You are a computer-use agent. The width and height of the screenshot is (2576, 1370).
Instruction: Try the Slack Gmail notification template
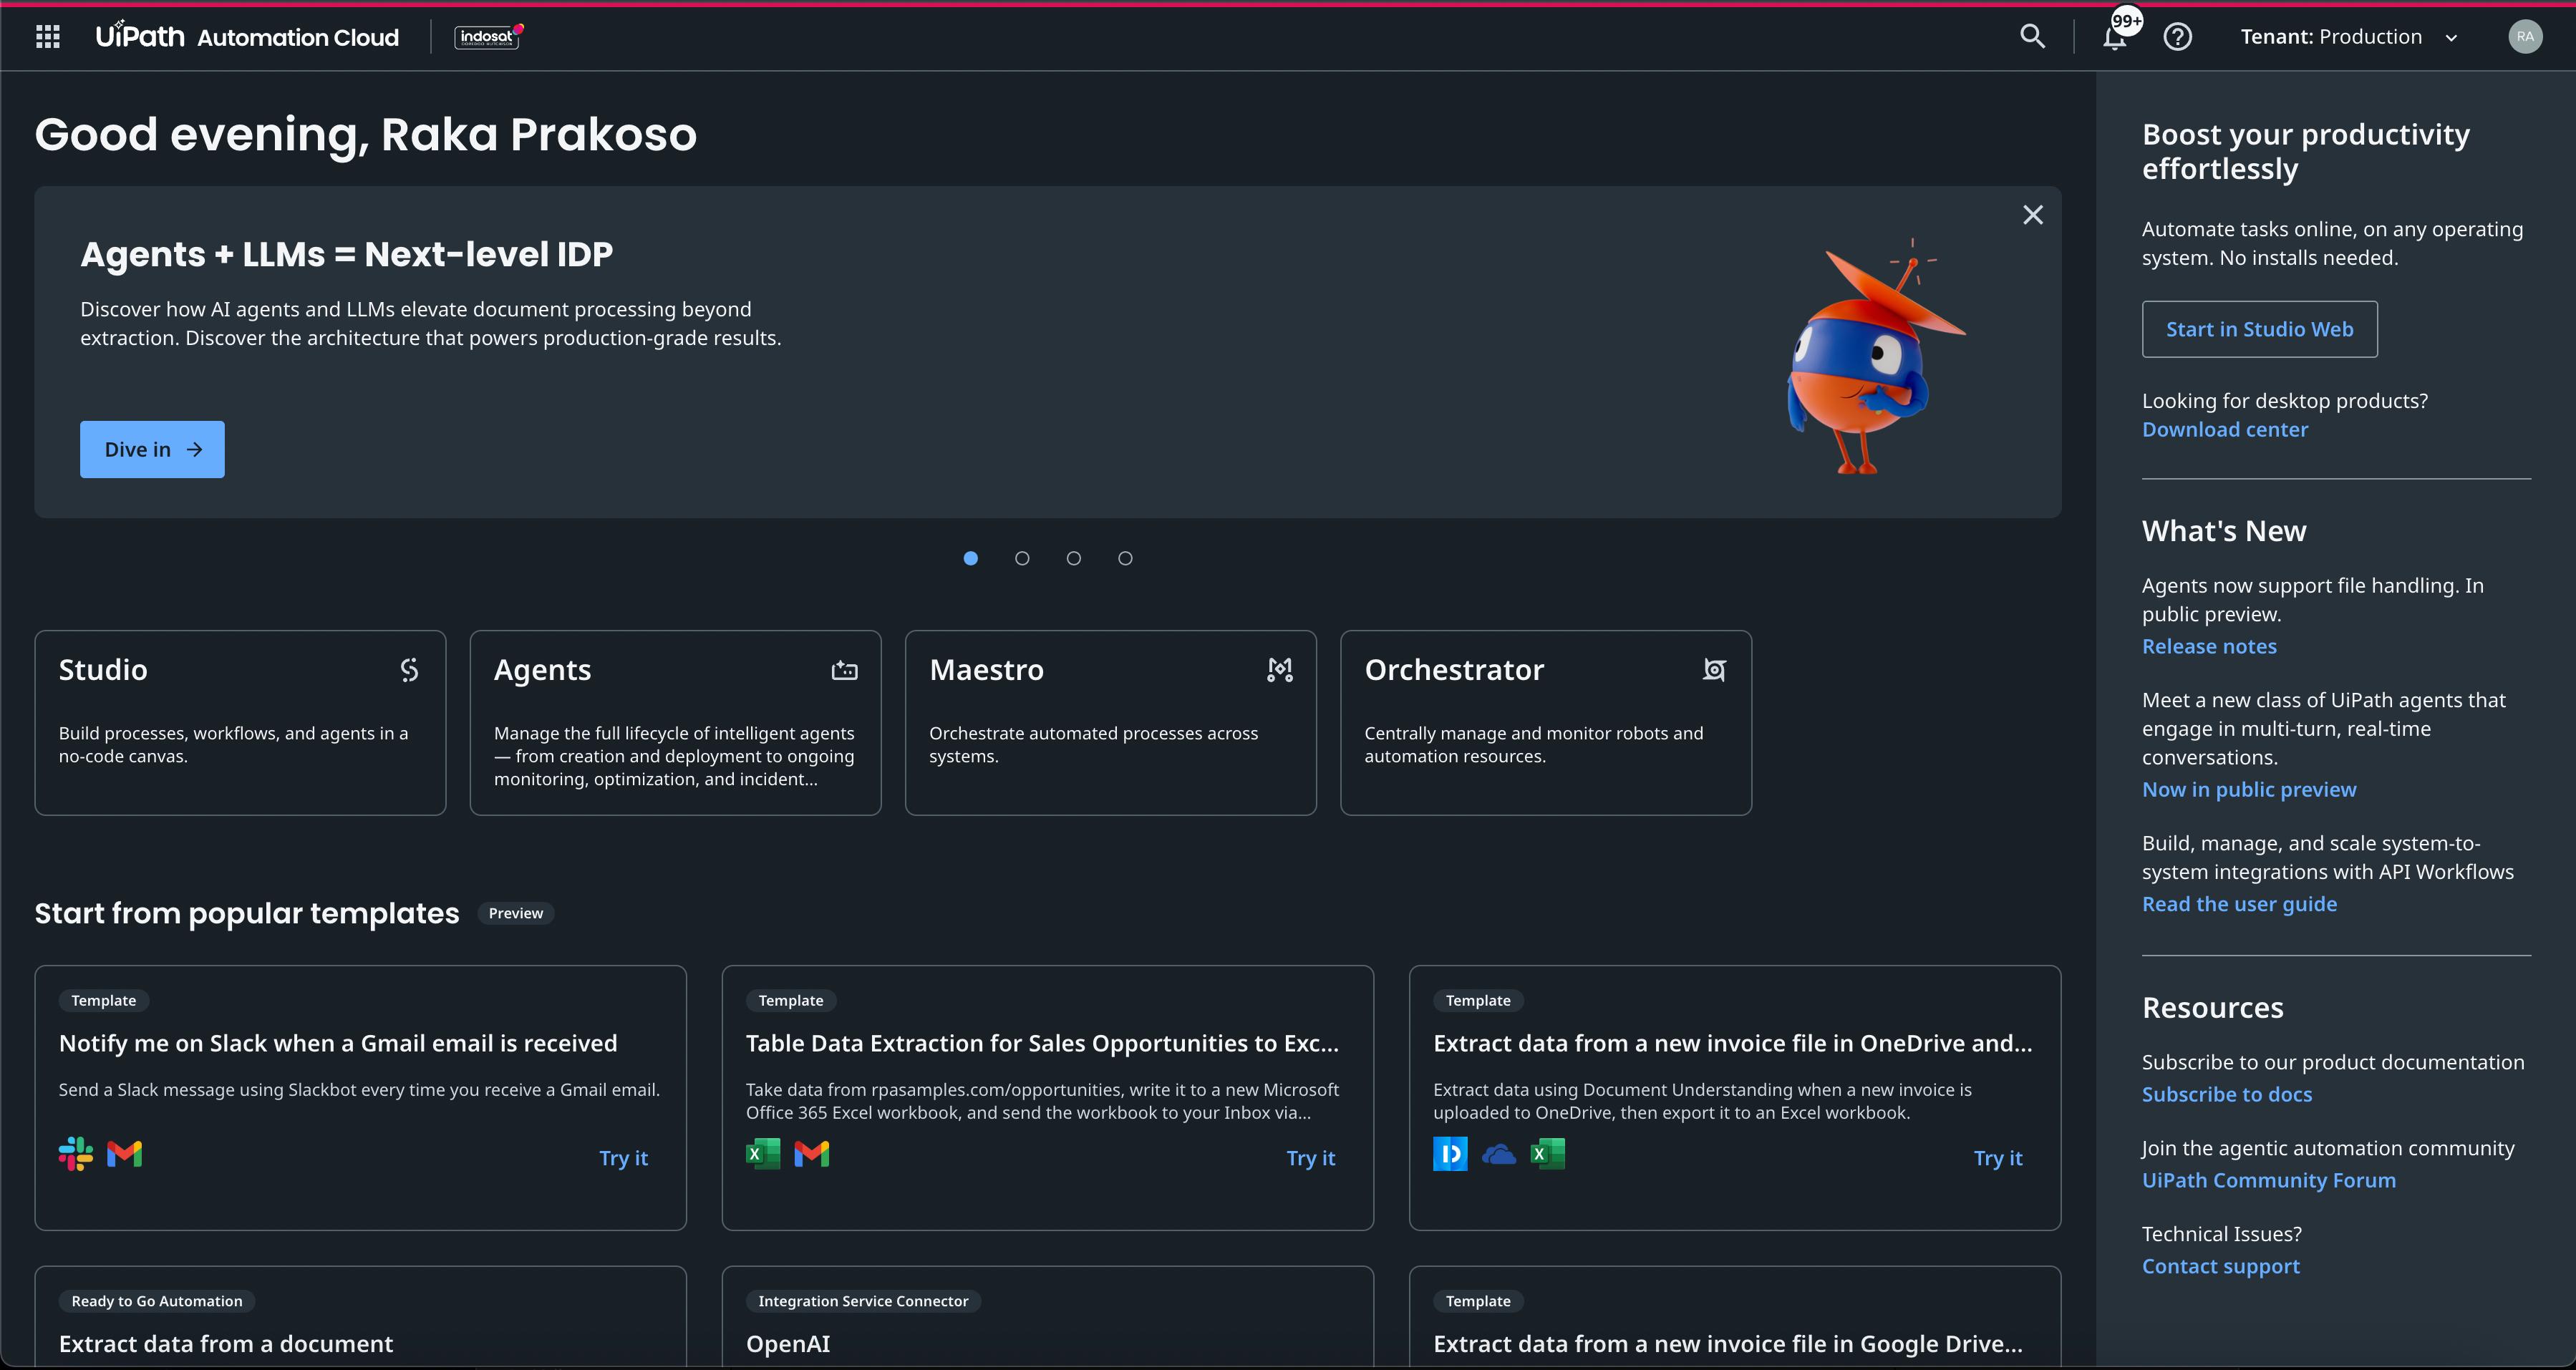(623, 1158)
